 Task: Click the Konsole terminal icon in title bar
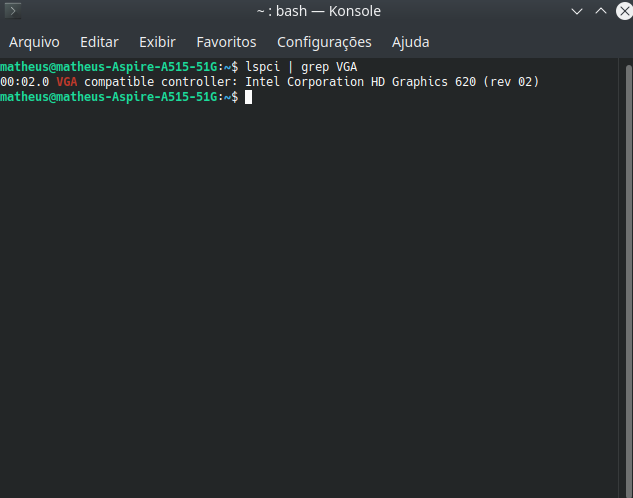13,11
